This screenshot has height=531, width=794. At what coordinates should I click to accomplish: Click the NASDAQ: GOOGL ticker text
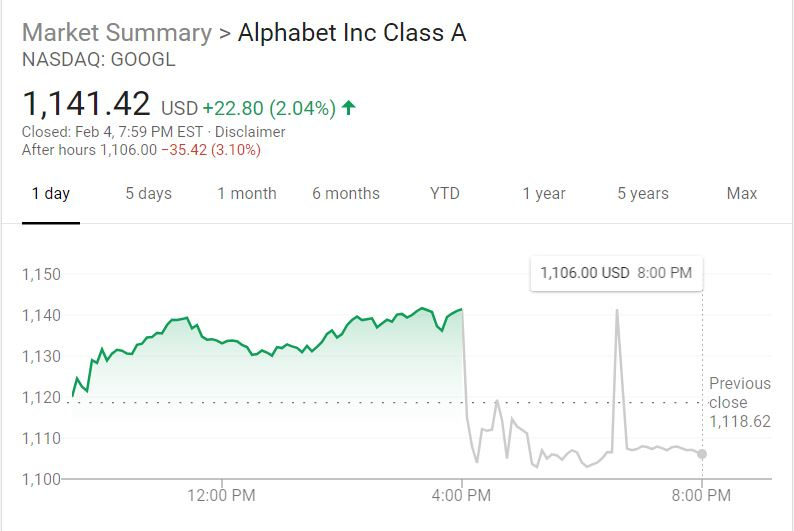[x=98, y=60]
